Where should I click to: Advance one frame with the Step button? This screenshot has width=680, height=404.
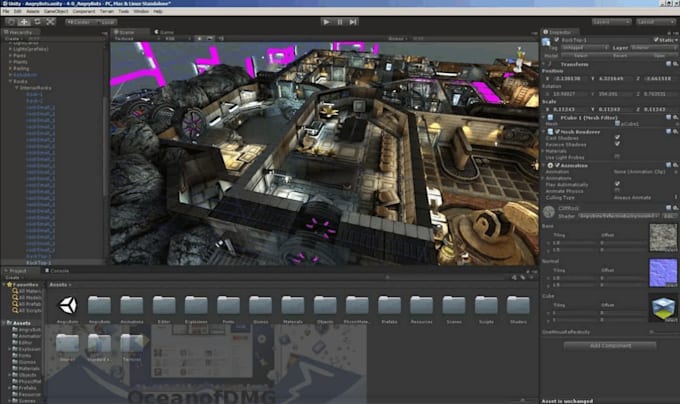(353, 22)
